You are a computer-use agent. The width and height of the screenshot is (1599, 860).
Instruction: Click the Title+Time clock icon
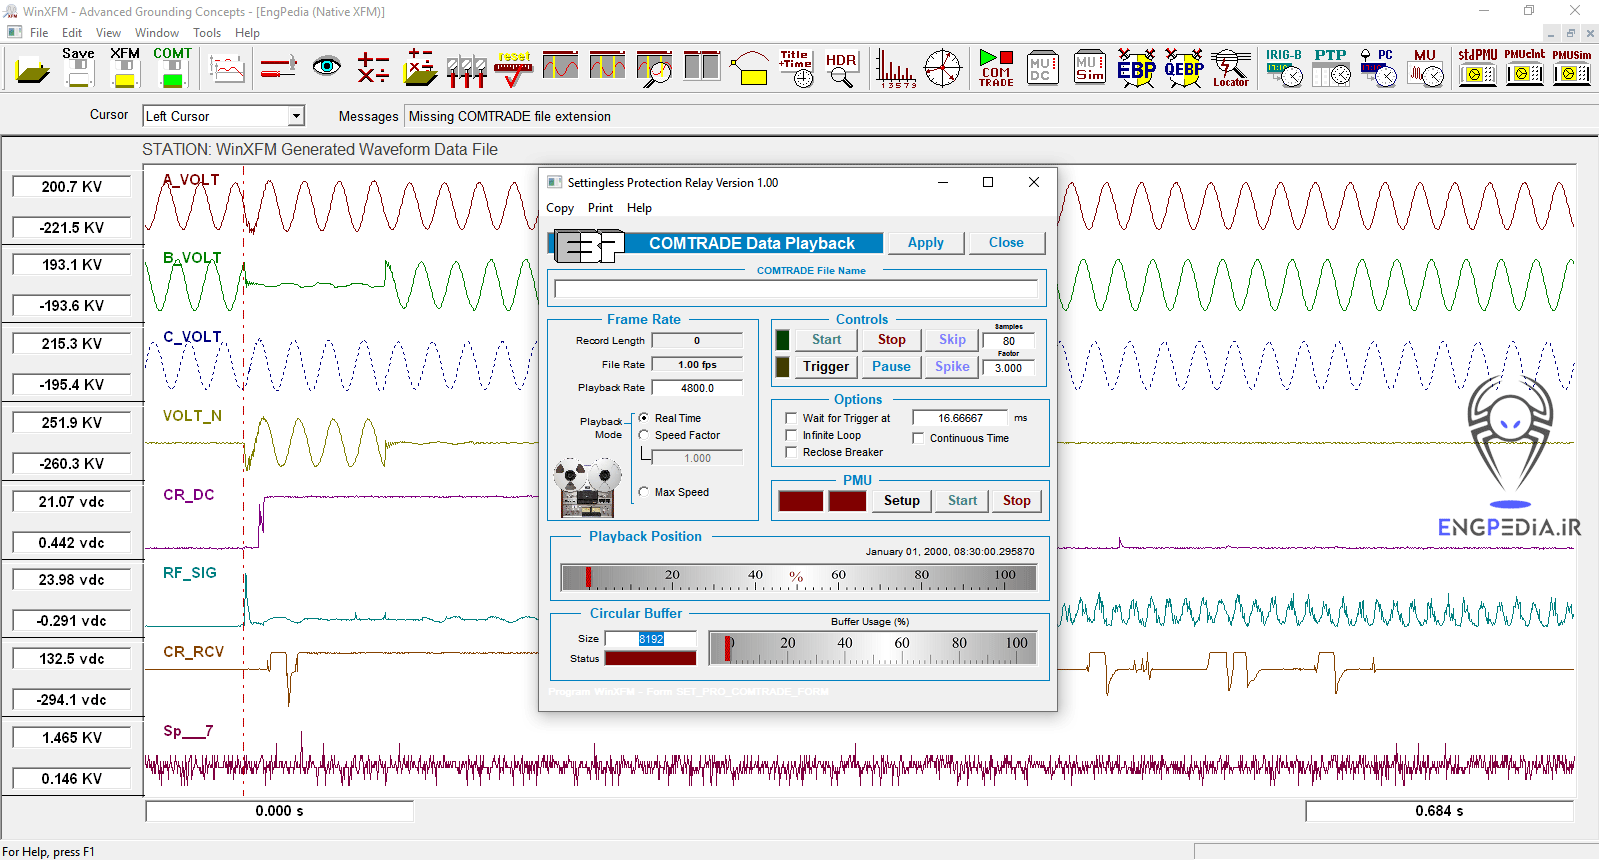(796, 68)
